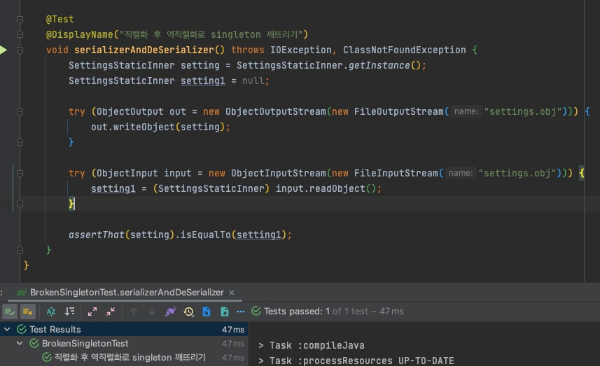Import tests from file icon

tap(206, 312)
